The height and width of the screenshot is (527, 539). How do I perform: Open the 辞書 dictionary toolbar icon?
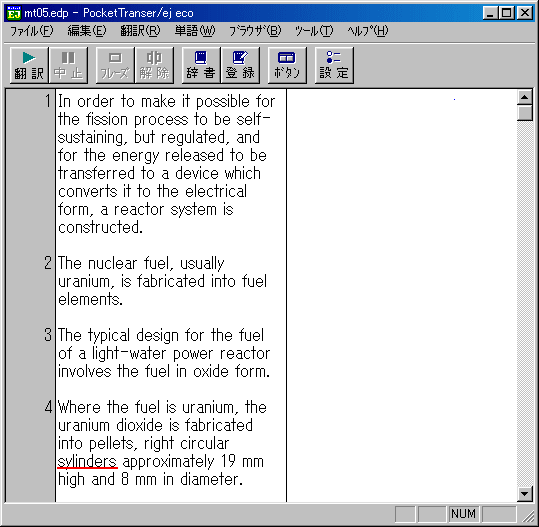pyautogui.click(x=201, y=65)
